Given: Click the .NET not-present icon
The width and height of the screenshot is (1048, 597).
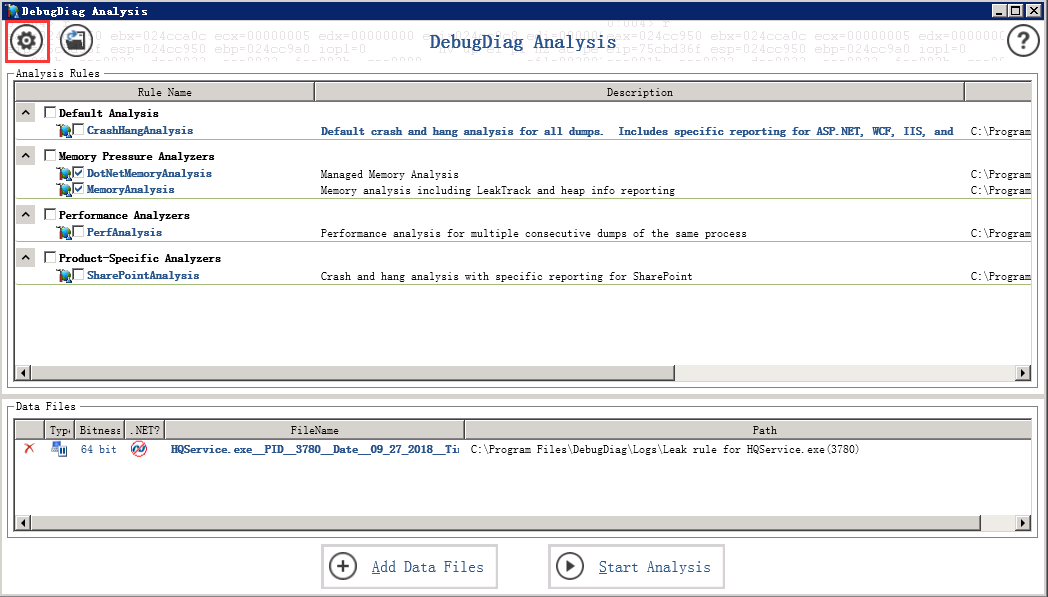Looking at the screenshot, I should (139, 449).
